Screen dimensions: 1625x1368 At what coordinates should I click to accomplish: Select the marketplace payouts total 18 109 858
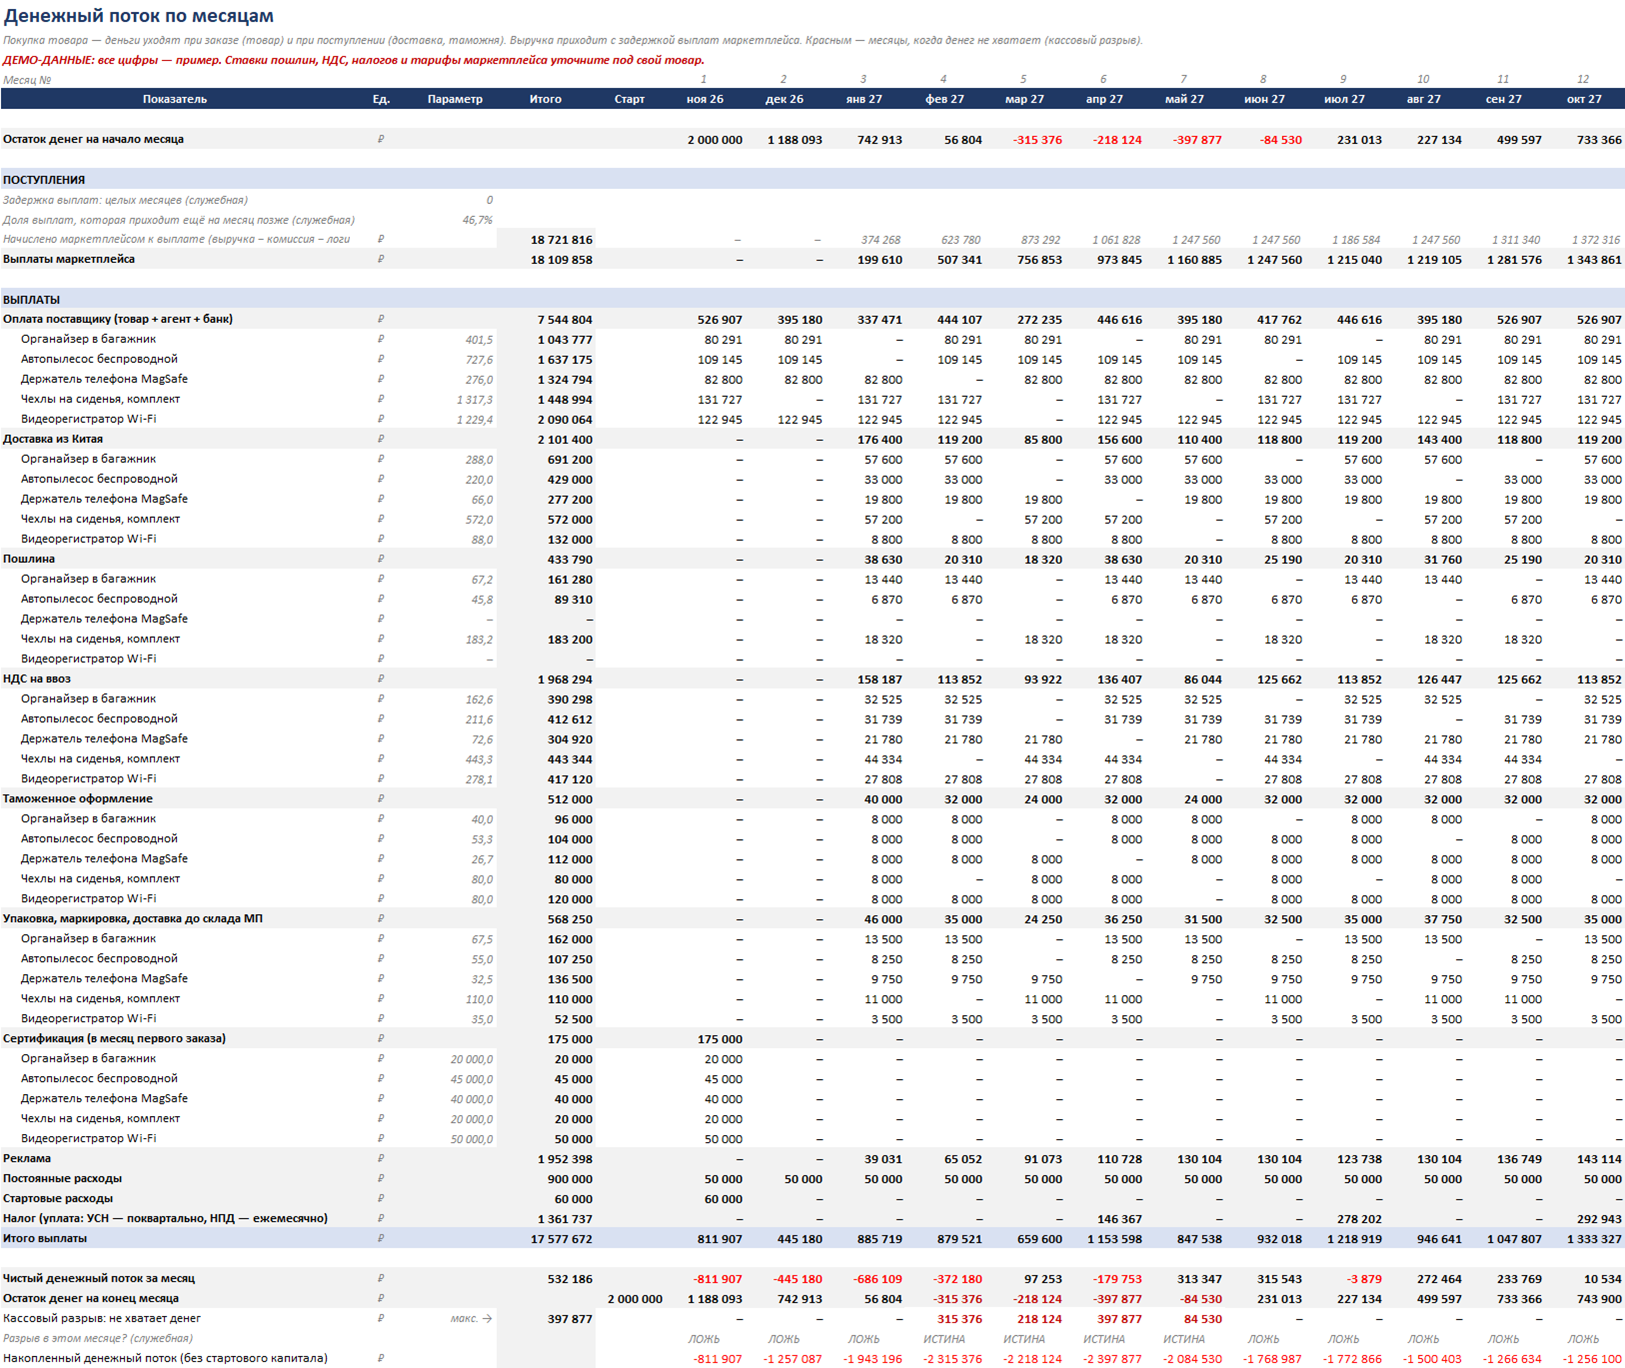coord(561,260)
